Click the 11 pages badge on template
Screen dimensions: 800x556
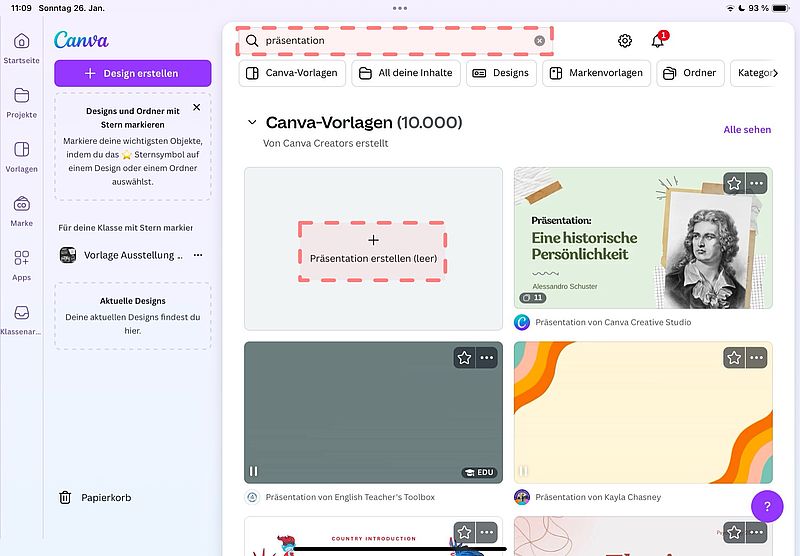[533, 297]
